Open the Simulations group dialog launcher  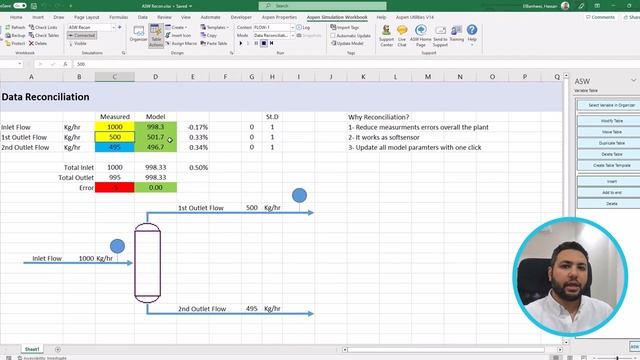124,53
